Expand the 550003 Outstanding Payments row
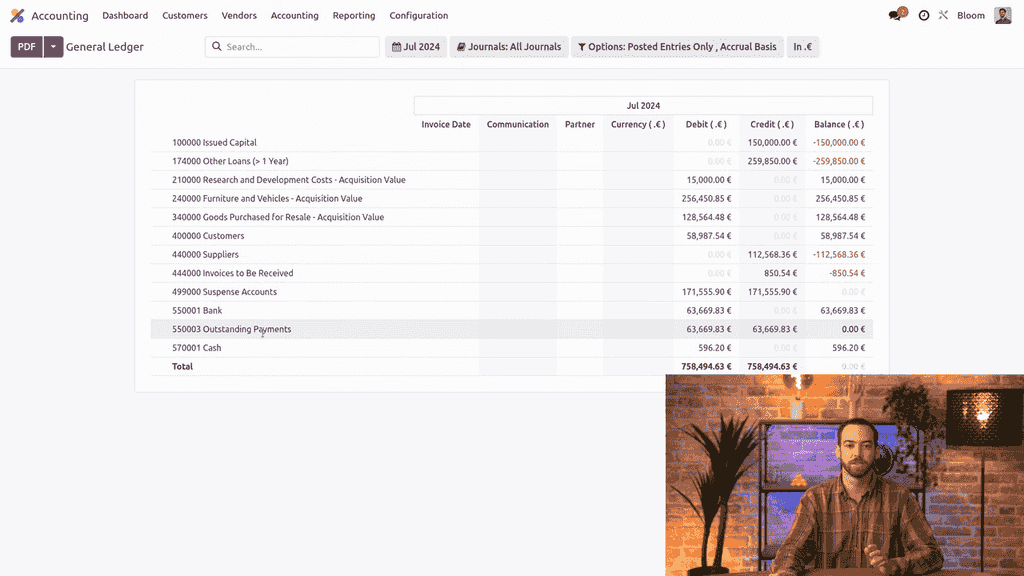The height and width of the screenshot is (576, 1024). [231, 329]
